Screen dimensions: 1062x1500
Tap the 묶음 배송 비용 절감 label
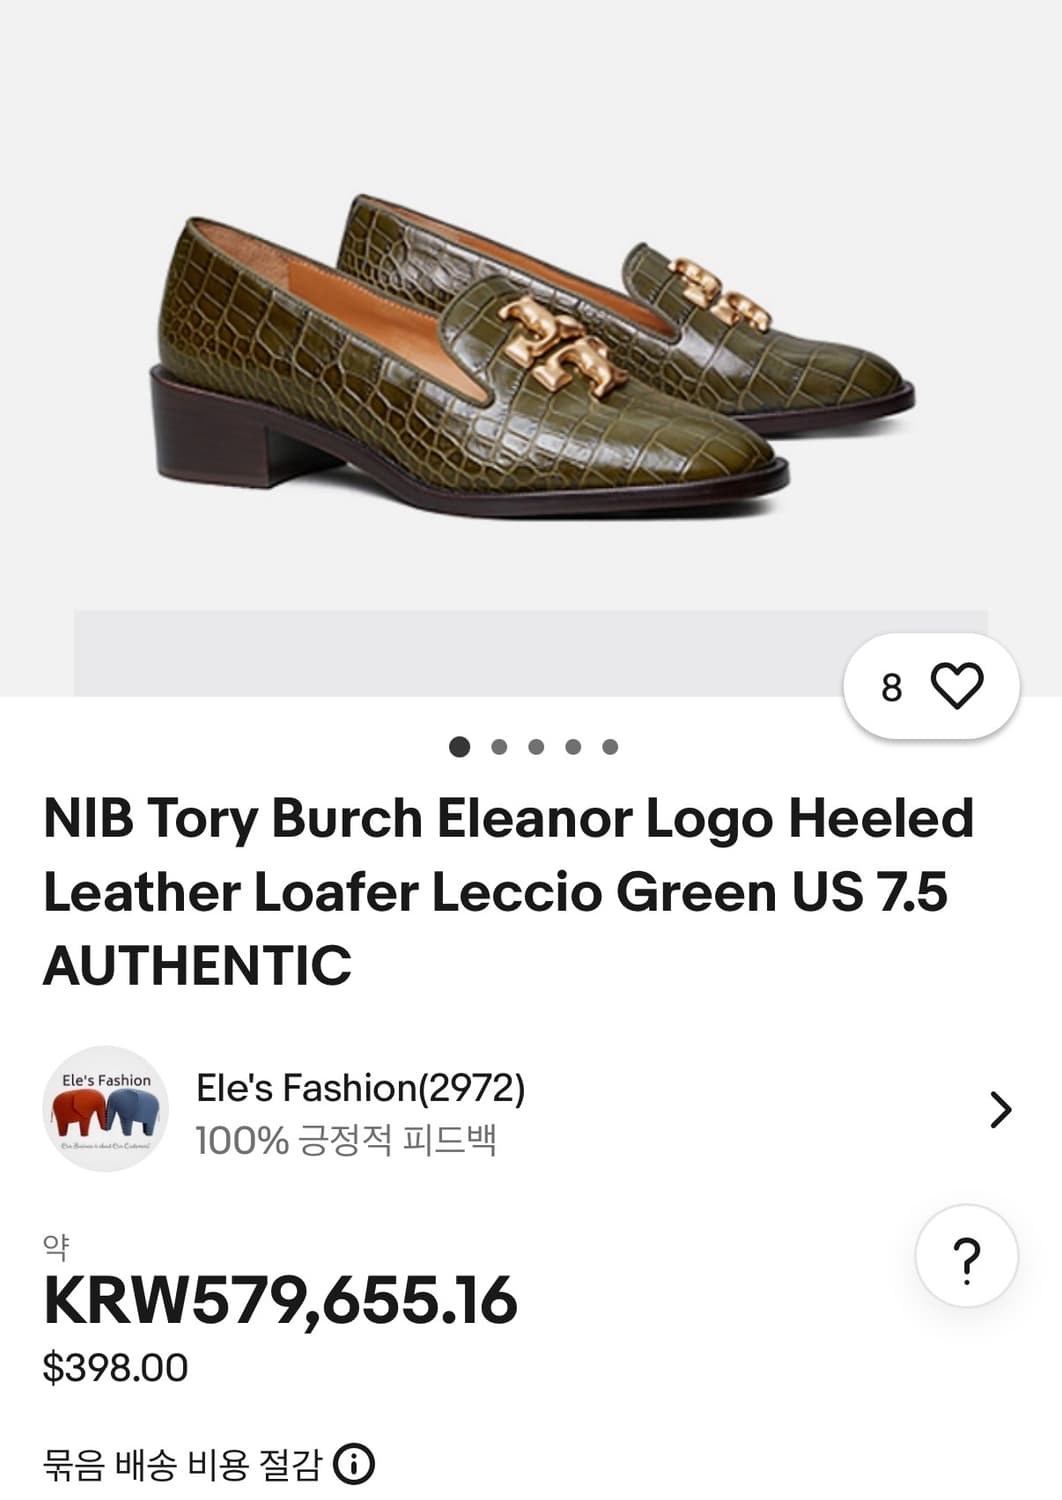point(182,1465)
